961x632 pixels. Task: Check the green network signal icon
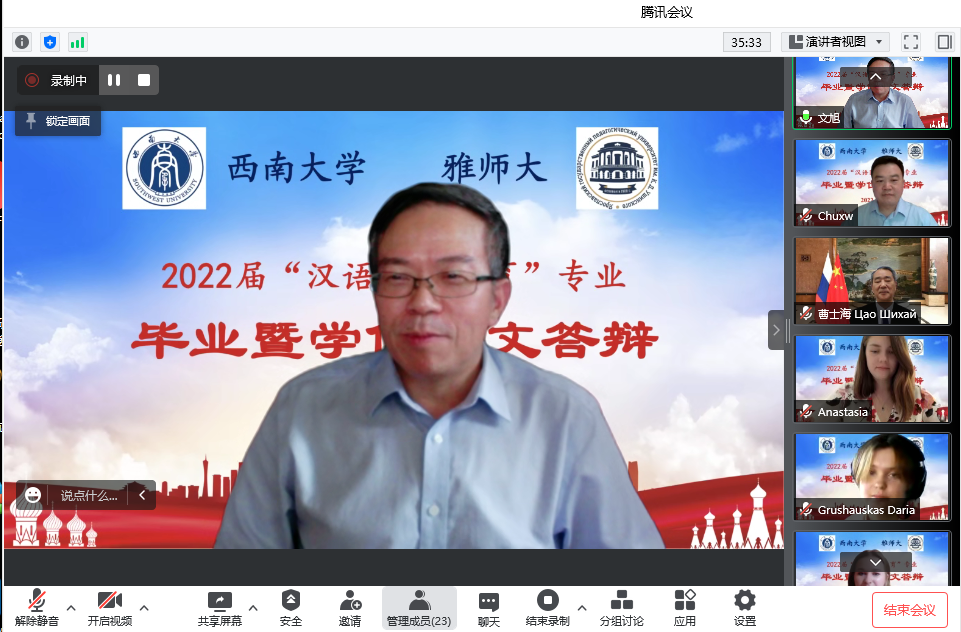(77, 42)
